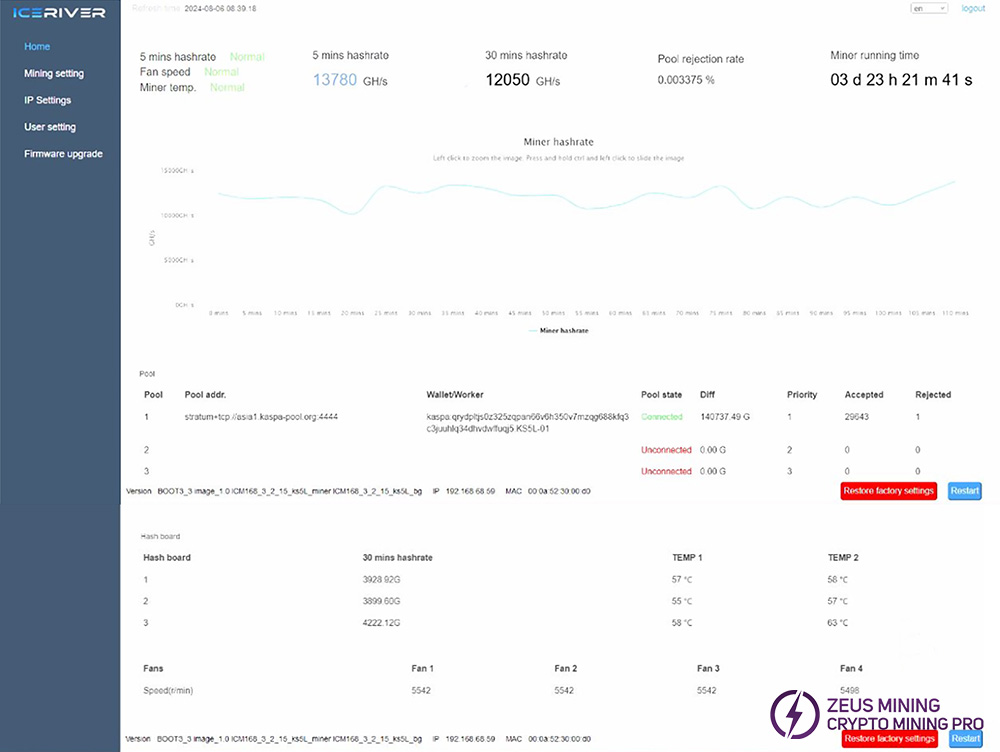Open the Firmware upgrade page

pyautogui.click(x=63, y=154)
